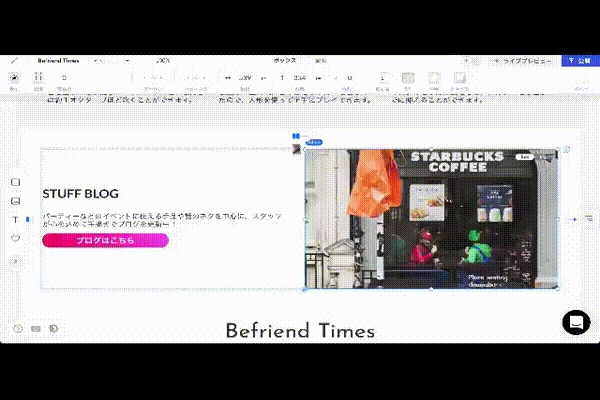
Task: Select the ボックス tab
Action: 285,60
